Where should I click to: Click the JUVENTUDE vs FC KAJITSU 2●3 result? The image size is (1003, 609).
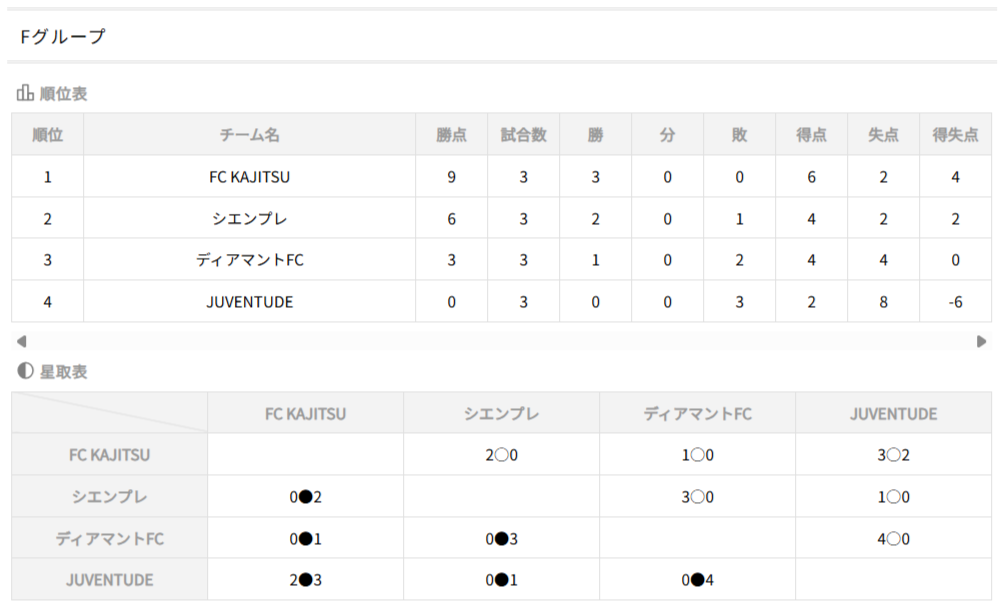[x=305, y=580]
